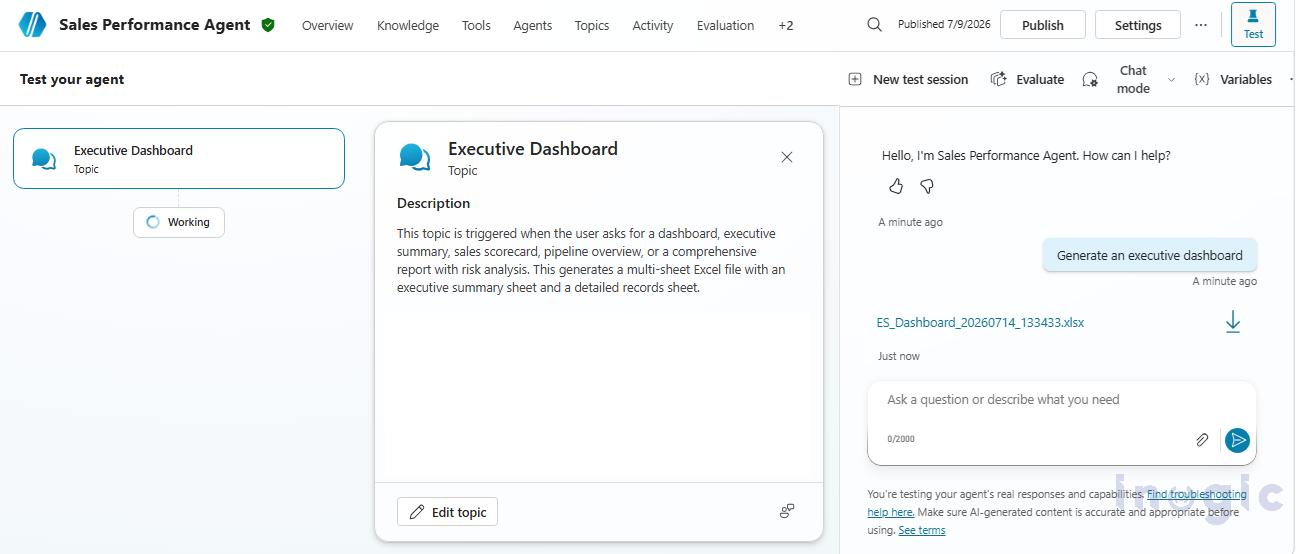
Task: Click the Chat mode icon
Action: pyautogui.click(x=1090, y=80)
